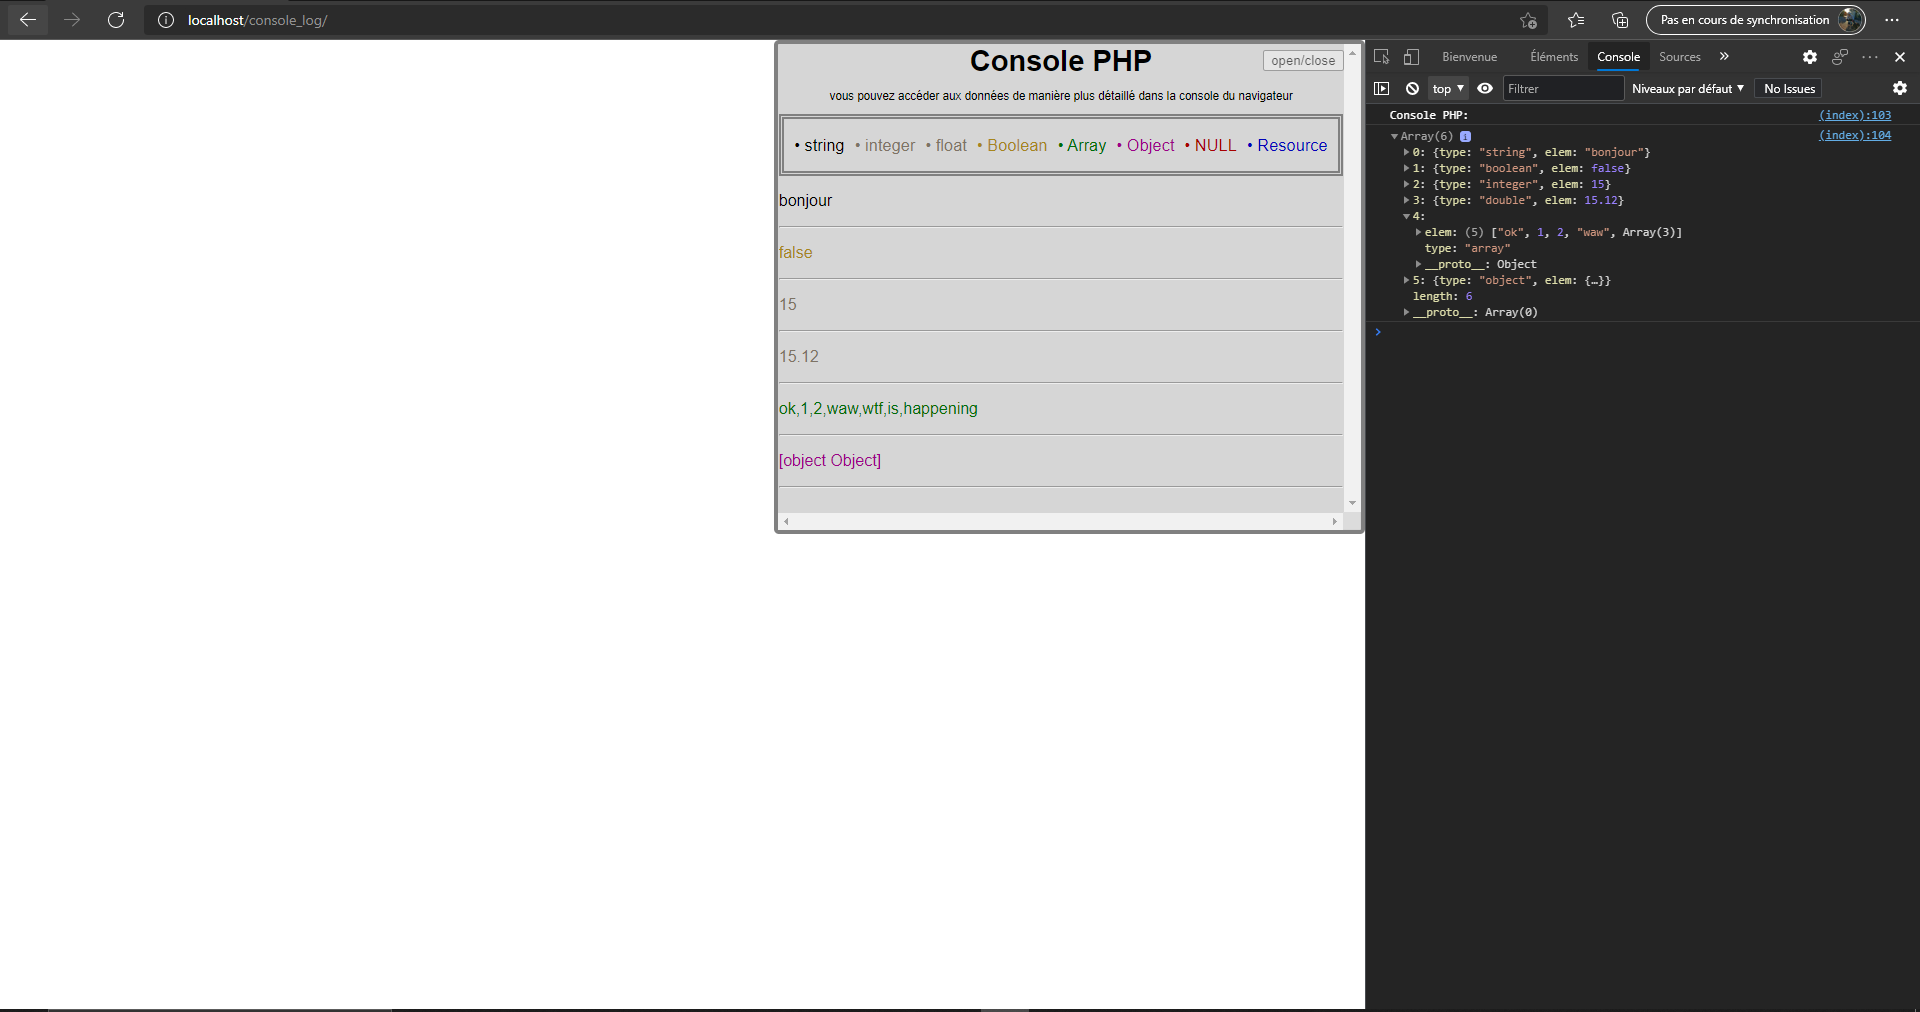The width and height of the screenshot is (1920, 1012).
Task: Switch to the Console tab
Action: tap(1618, 57)
